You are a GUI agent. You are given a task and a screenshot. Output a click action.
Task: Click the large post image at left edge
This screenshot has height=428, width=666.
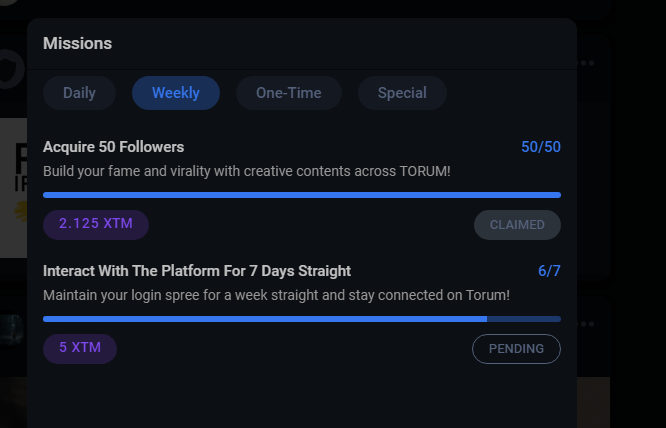(14, 188)
